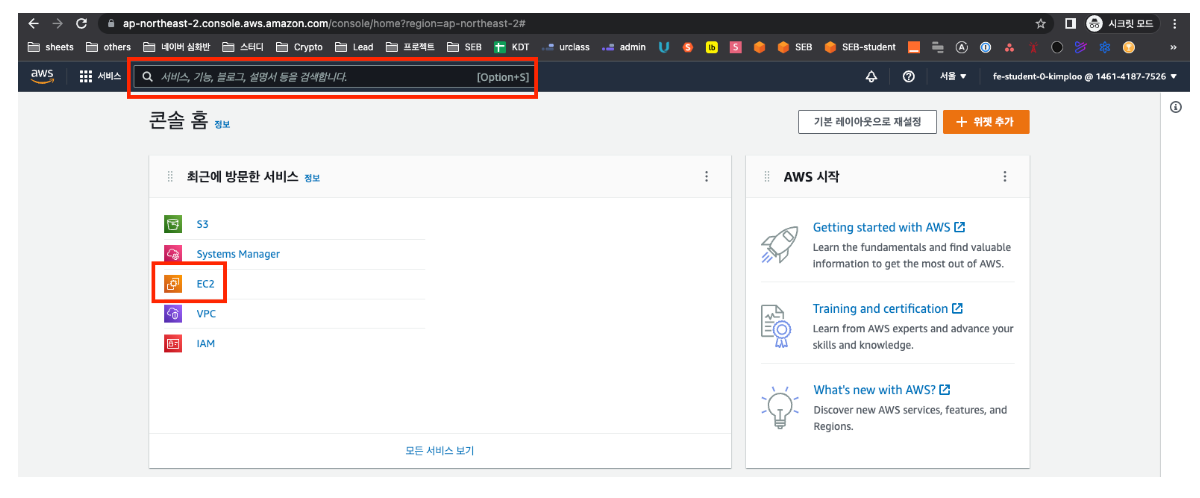
Task: Expand the 서울 region dropdown
Action: click(x=953, y=76)
